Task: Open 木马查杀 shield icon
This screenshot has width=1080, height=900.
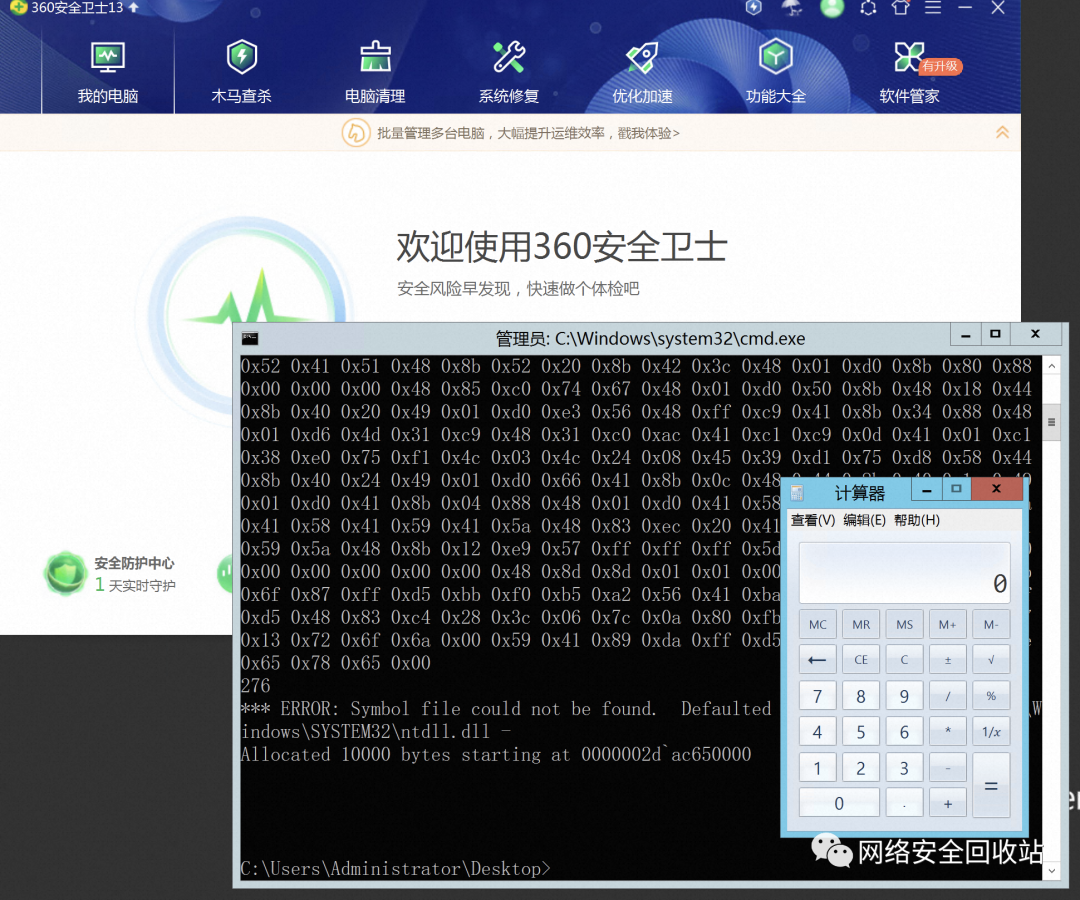Action: coord(242,57)
